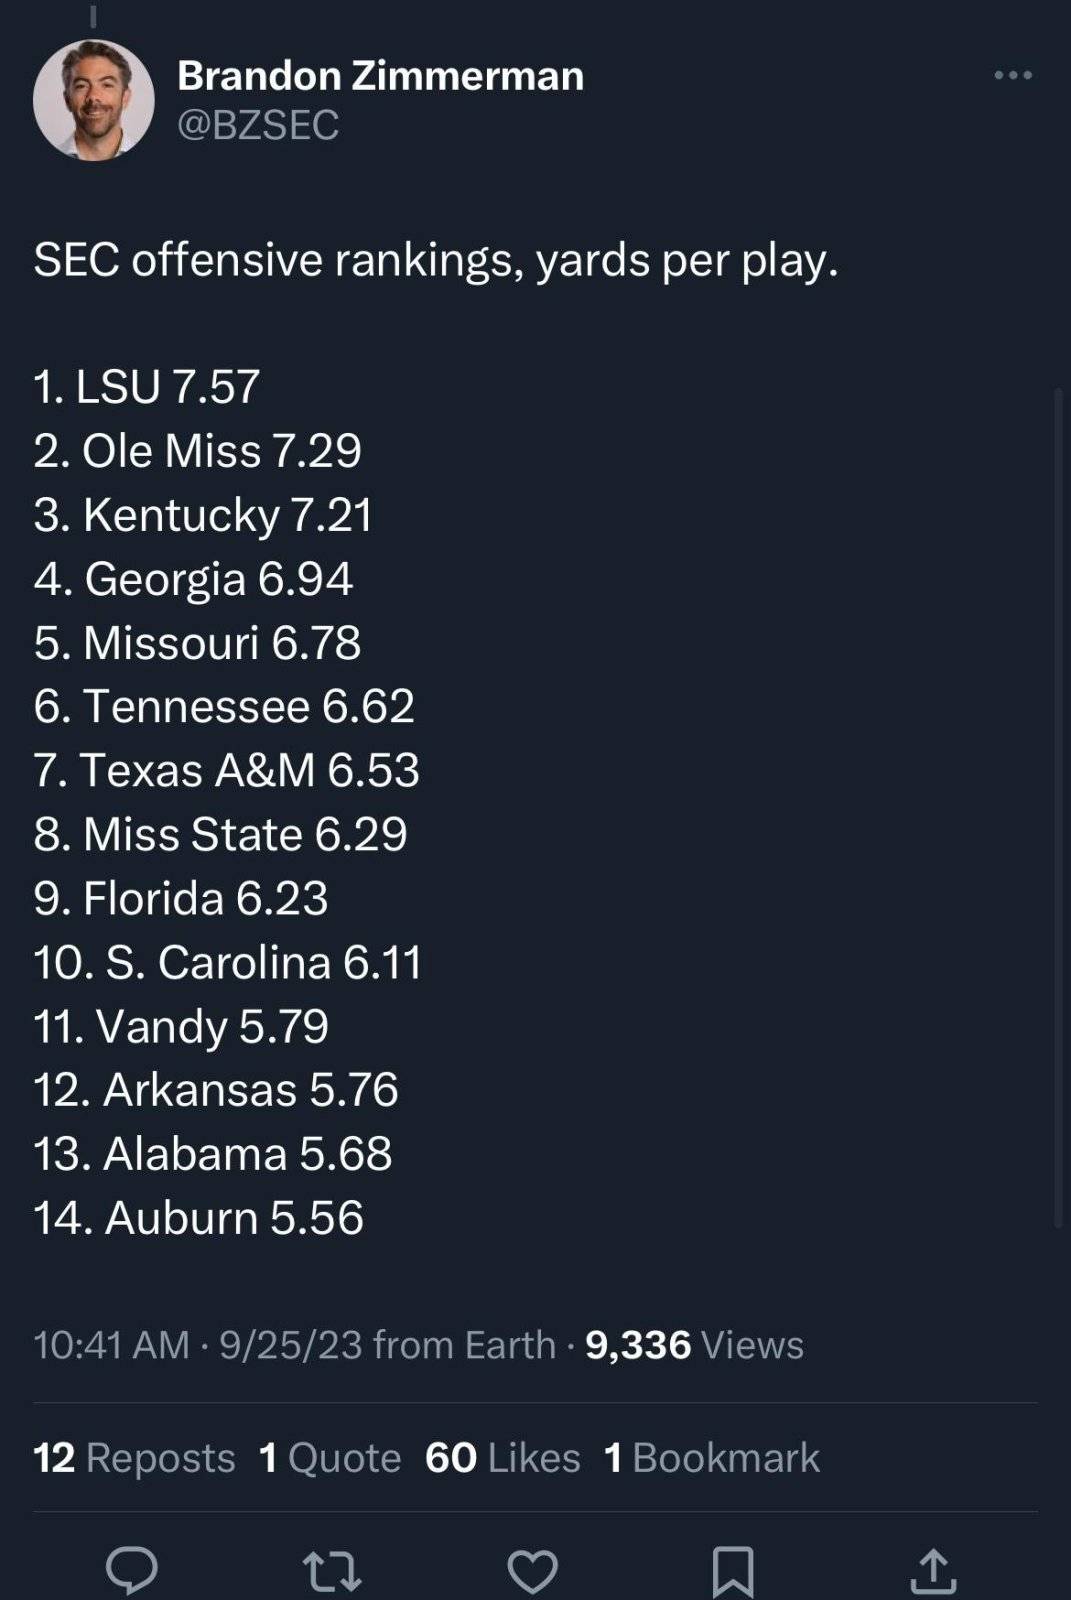Click the 10:41 AM timestamp
1071x1600 pixels.
(x=111, y=1345)
